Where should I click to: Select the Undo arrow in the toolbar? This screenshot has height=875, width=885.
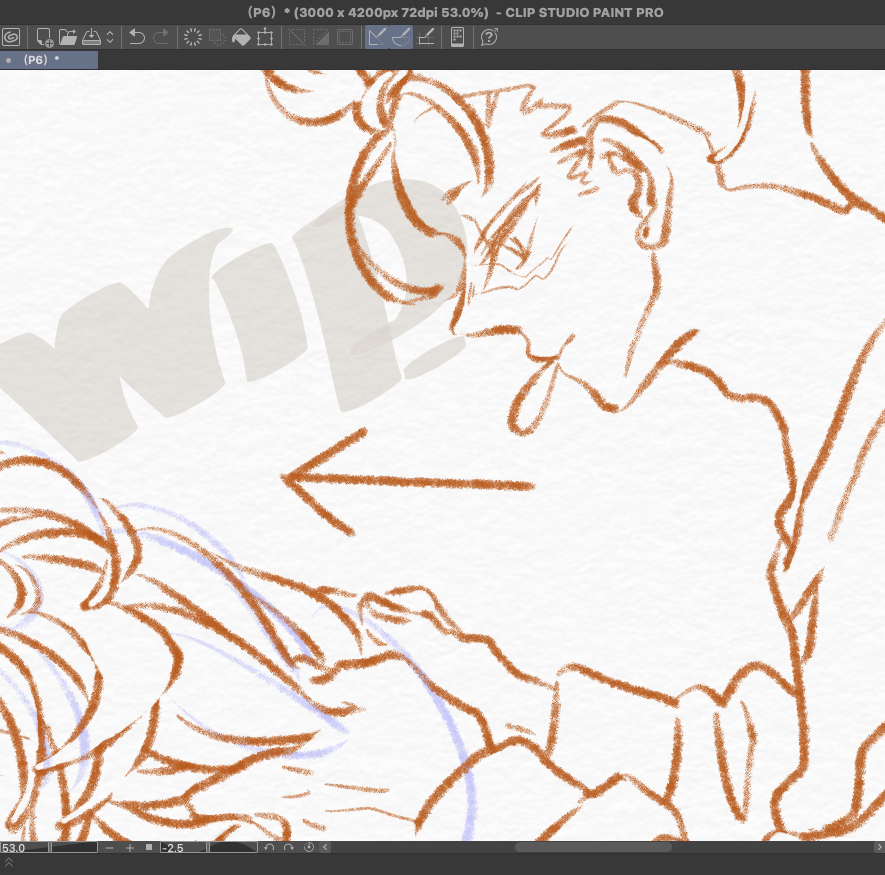pos(137,37)
